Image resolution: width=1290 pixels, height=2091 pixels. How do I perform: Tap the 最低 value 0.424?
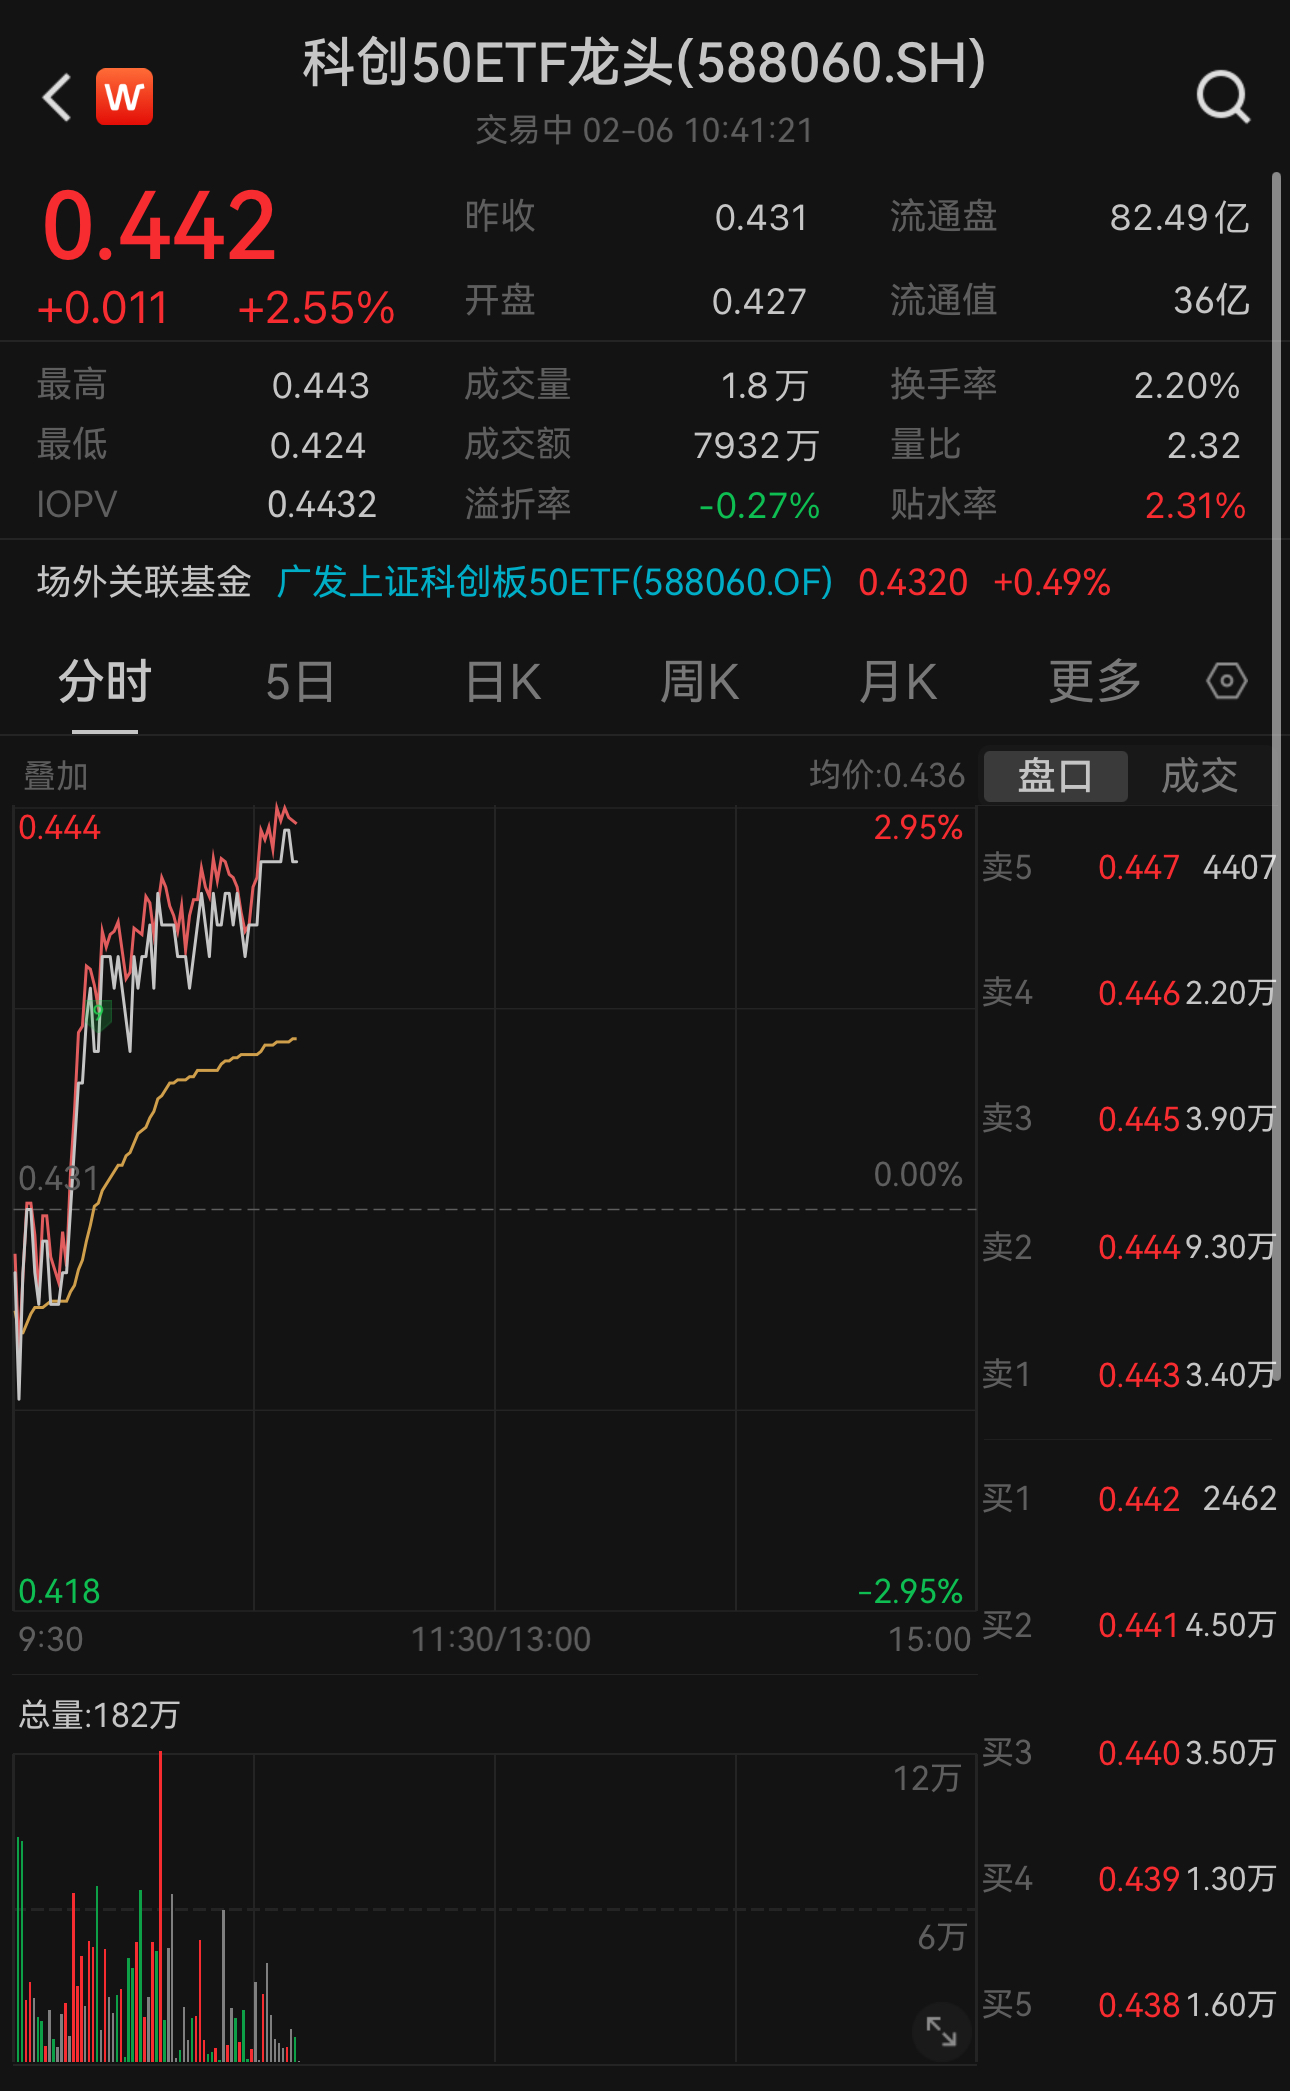coord(318,446)
